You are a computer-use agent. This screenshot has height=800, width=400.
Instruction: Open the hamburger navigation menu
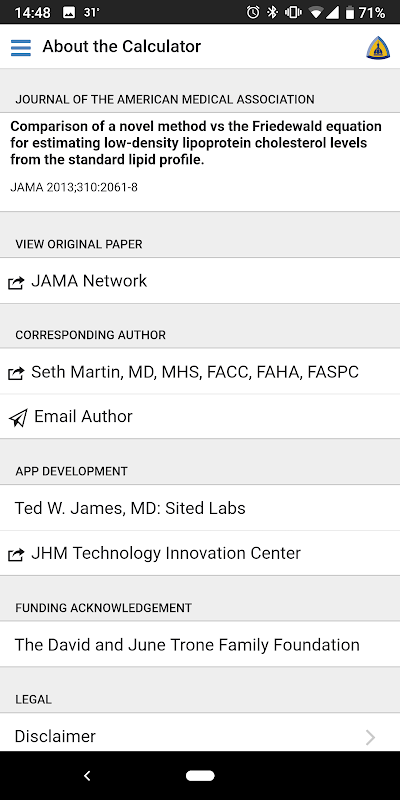21,47
